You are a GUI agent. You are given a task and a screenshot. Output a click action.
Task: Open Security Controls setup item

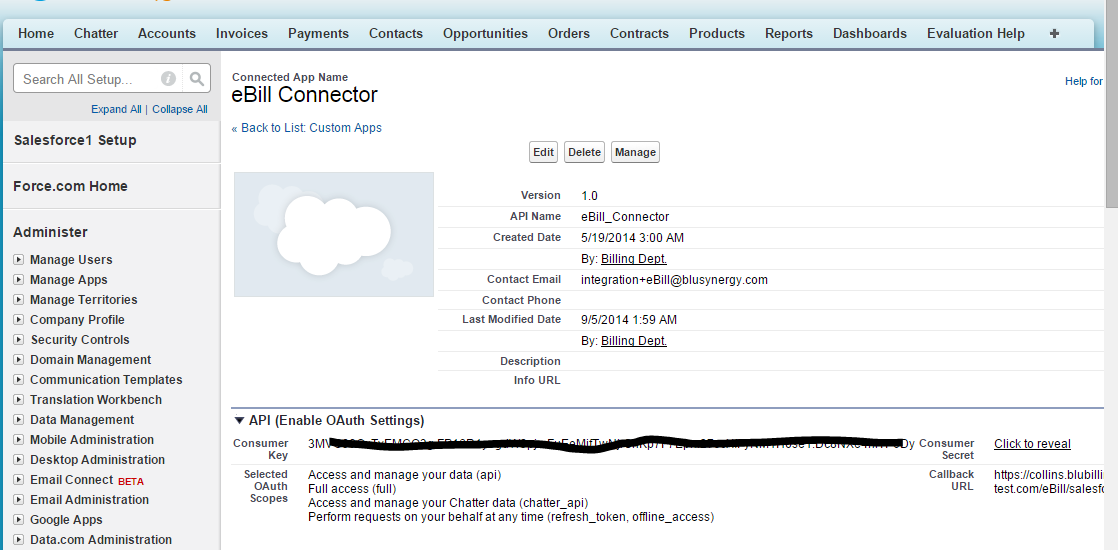[x=80, y=340]
